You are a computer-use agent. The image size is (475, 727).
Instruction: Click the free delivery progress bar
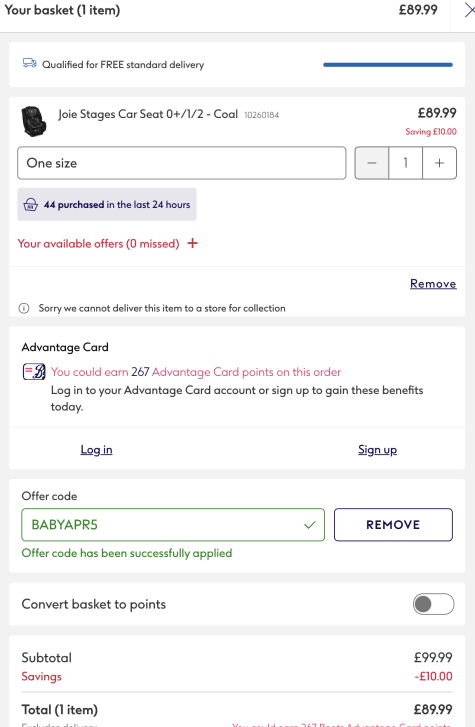(388, 65)
